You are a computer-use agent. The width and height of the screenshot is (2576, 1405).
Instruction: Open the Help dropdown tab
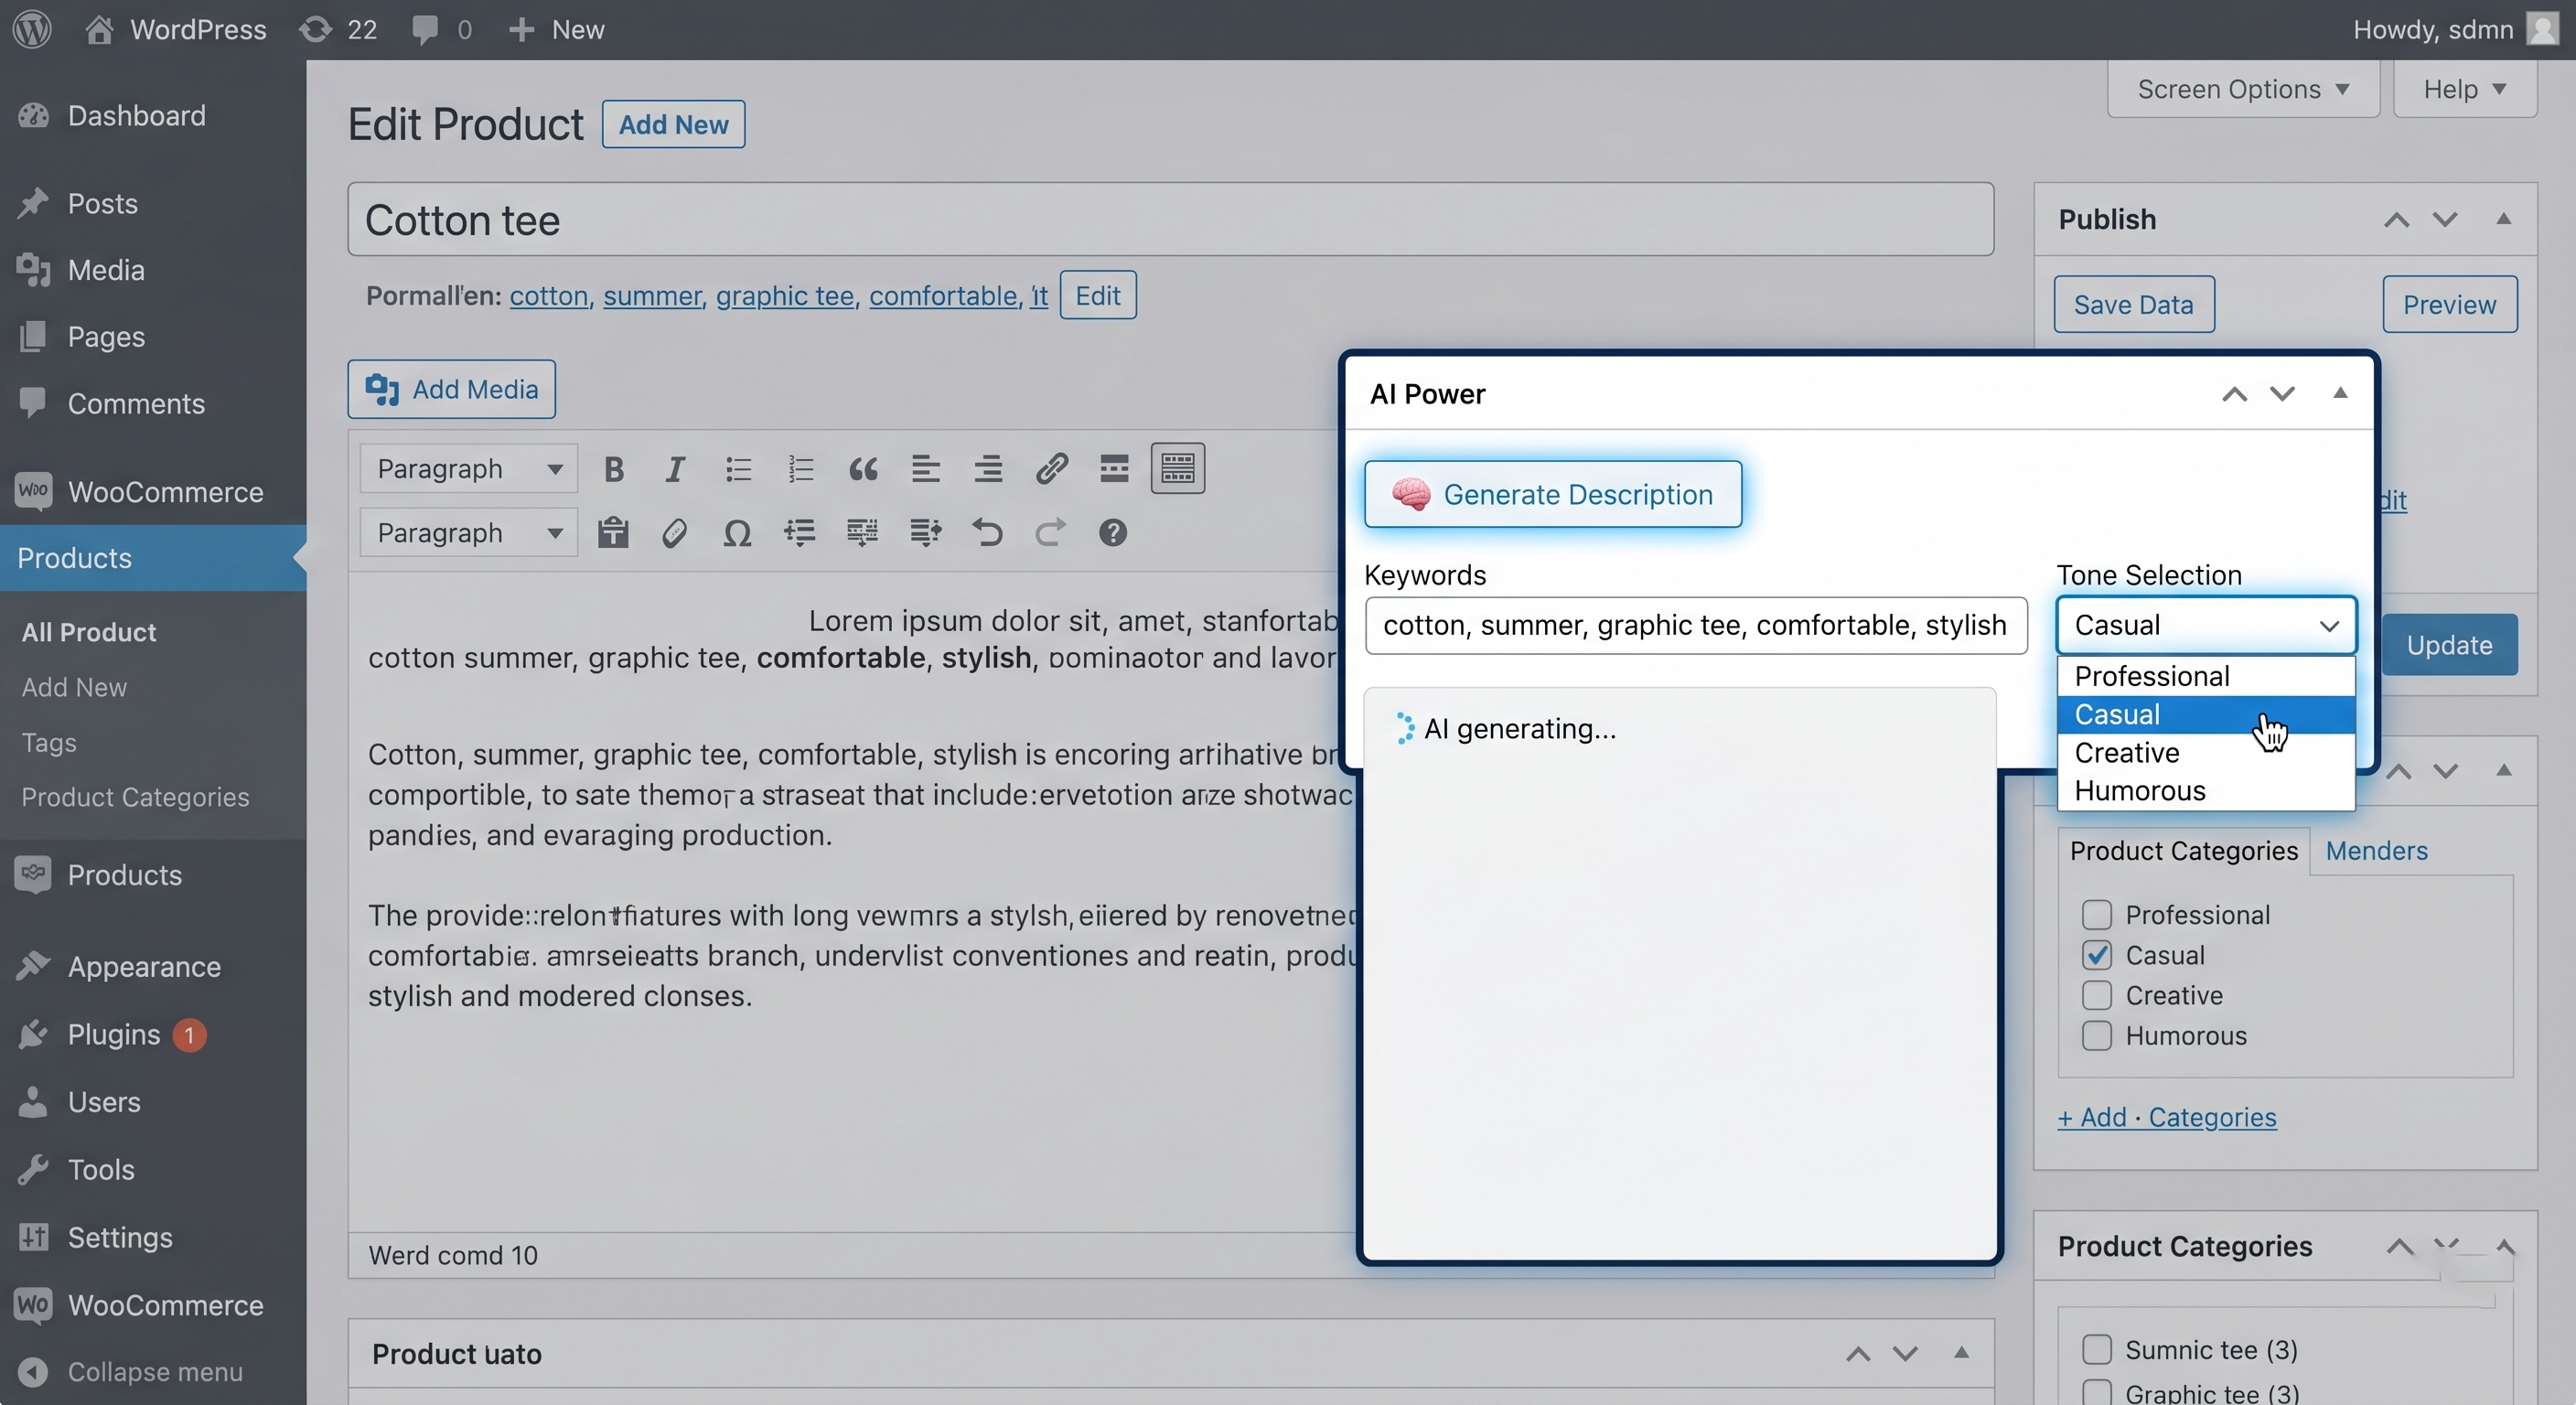2465,89
